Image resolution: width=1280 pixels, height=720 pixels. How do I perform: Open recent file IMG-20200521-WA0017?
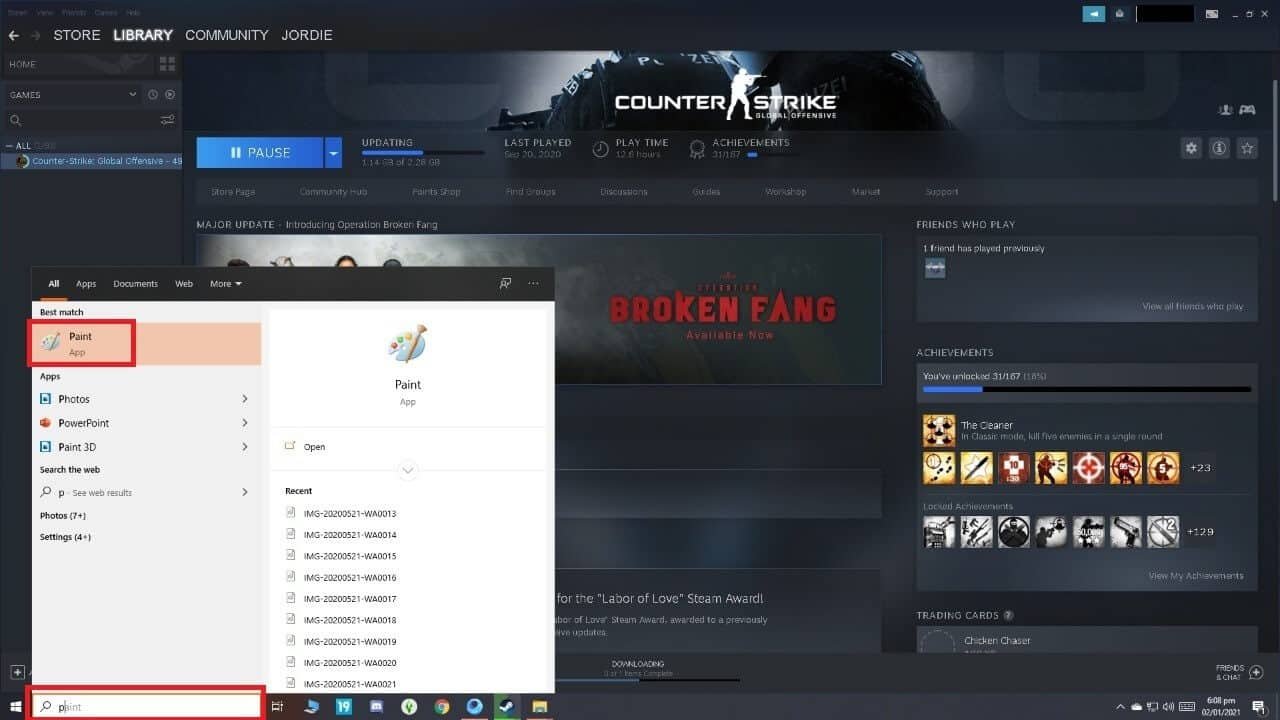click(350, 599)
